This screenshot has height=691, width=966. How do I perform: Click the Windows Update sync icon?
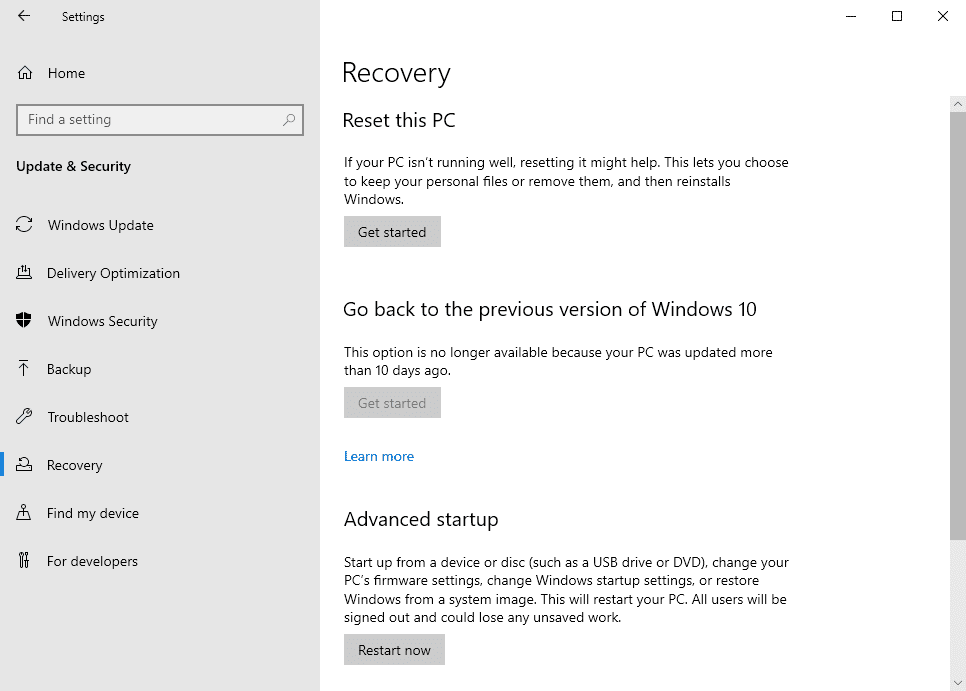(24, 224)
